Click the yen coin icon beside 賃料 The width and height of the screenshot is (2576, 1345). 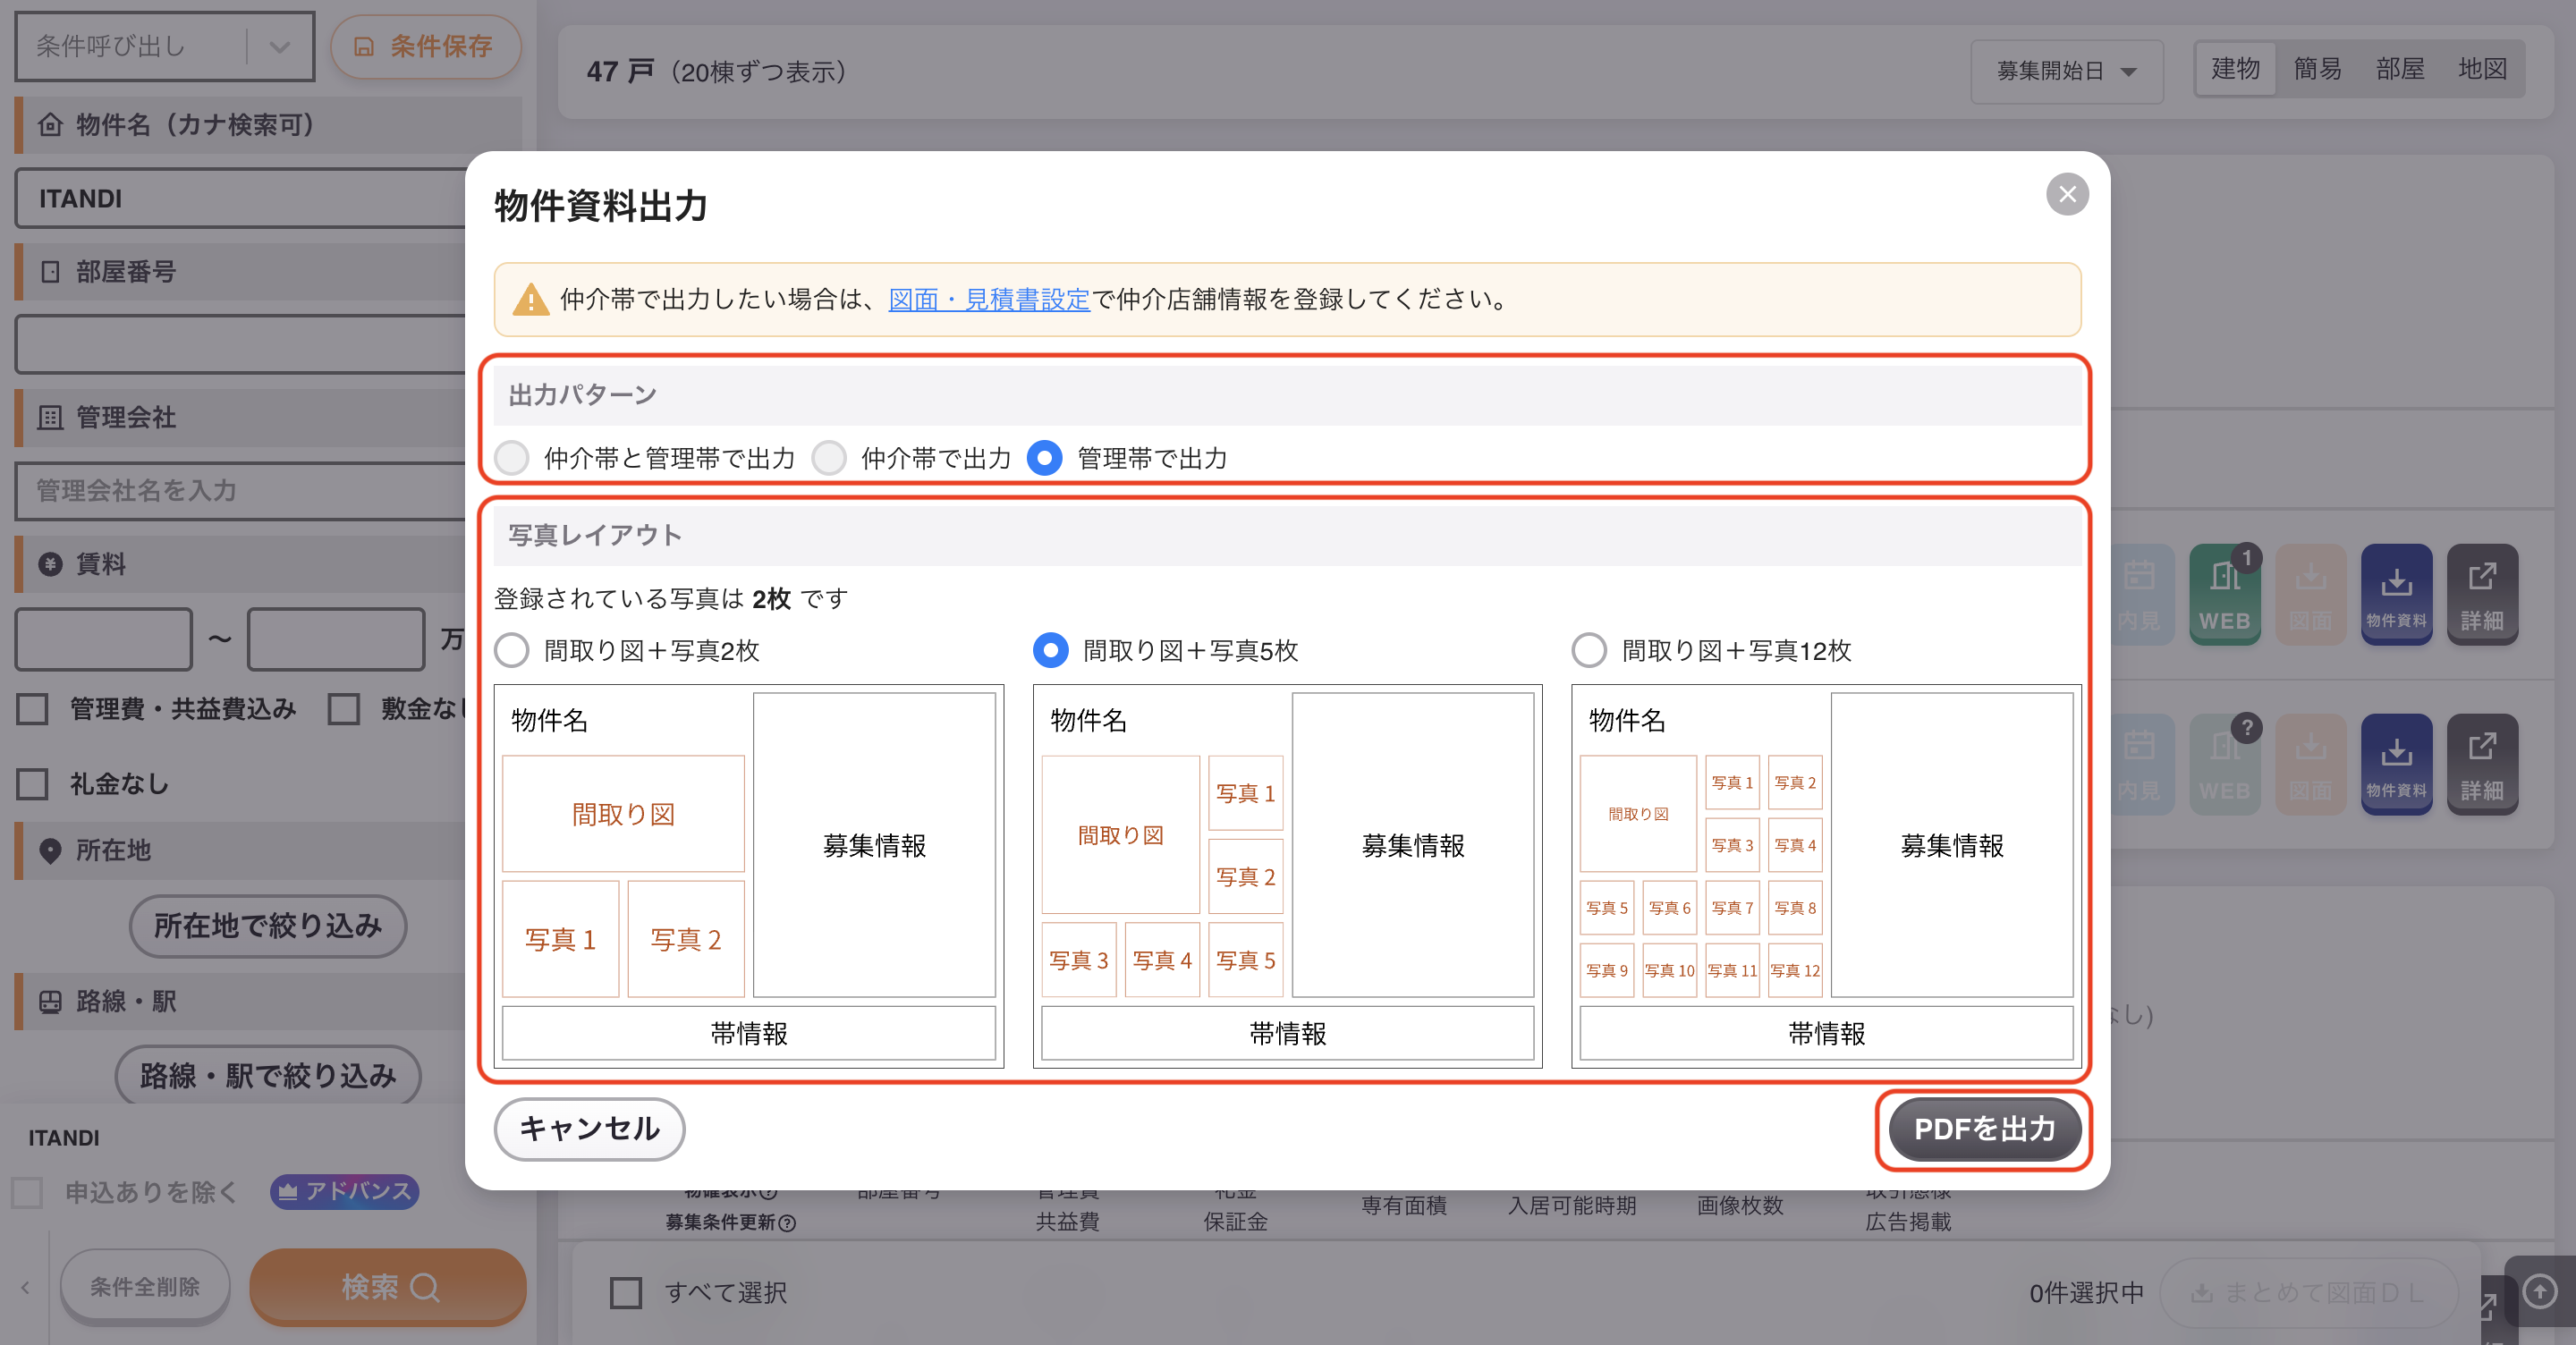[x=50, y=564]
